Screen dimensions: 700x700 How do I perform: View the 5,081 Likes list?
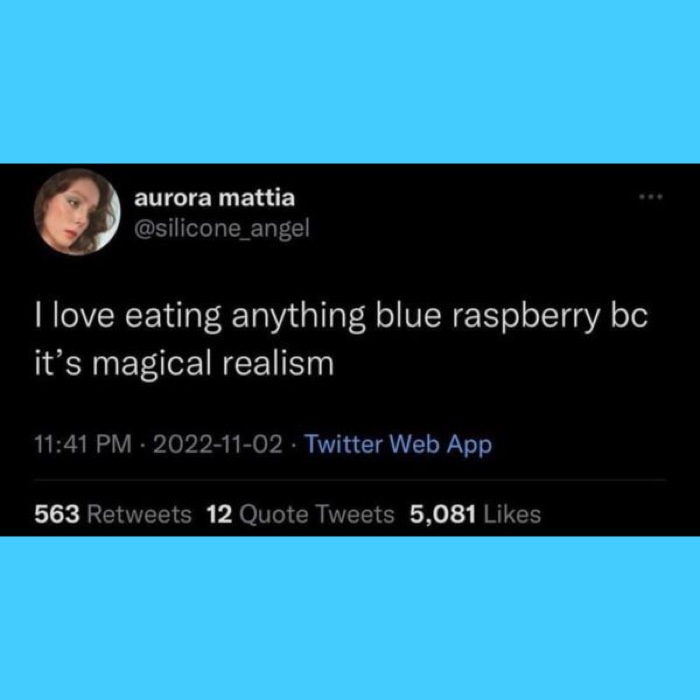[475, 514]
